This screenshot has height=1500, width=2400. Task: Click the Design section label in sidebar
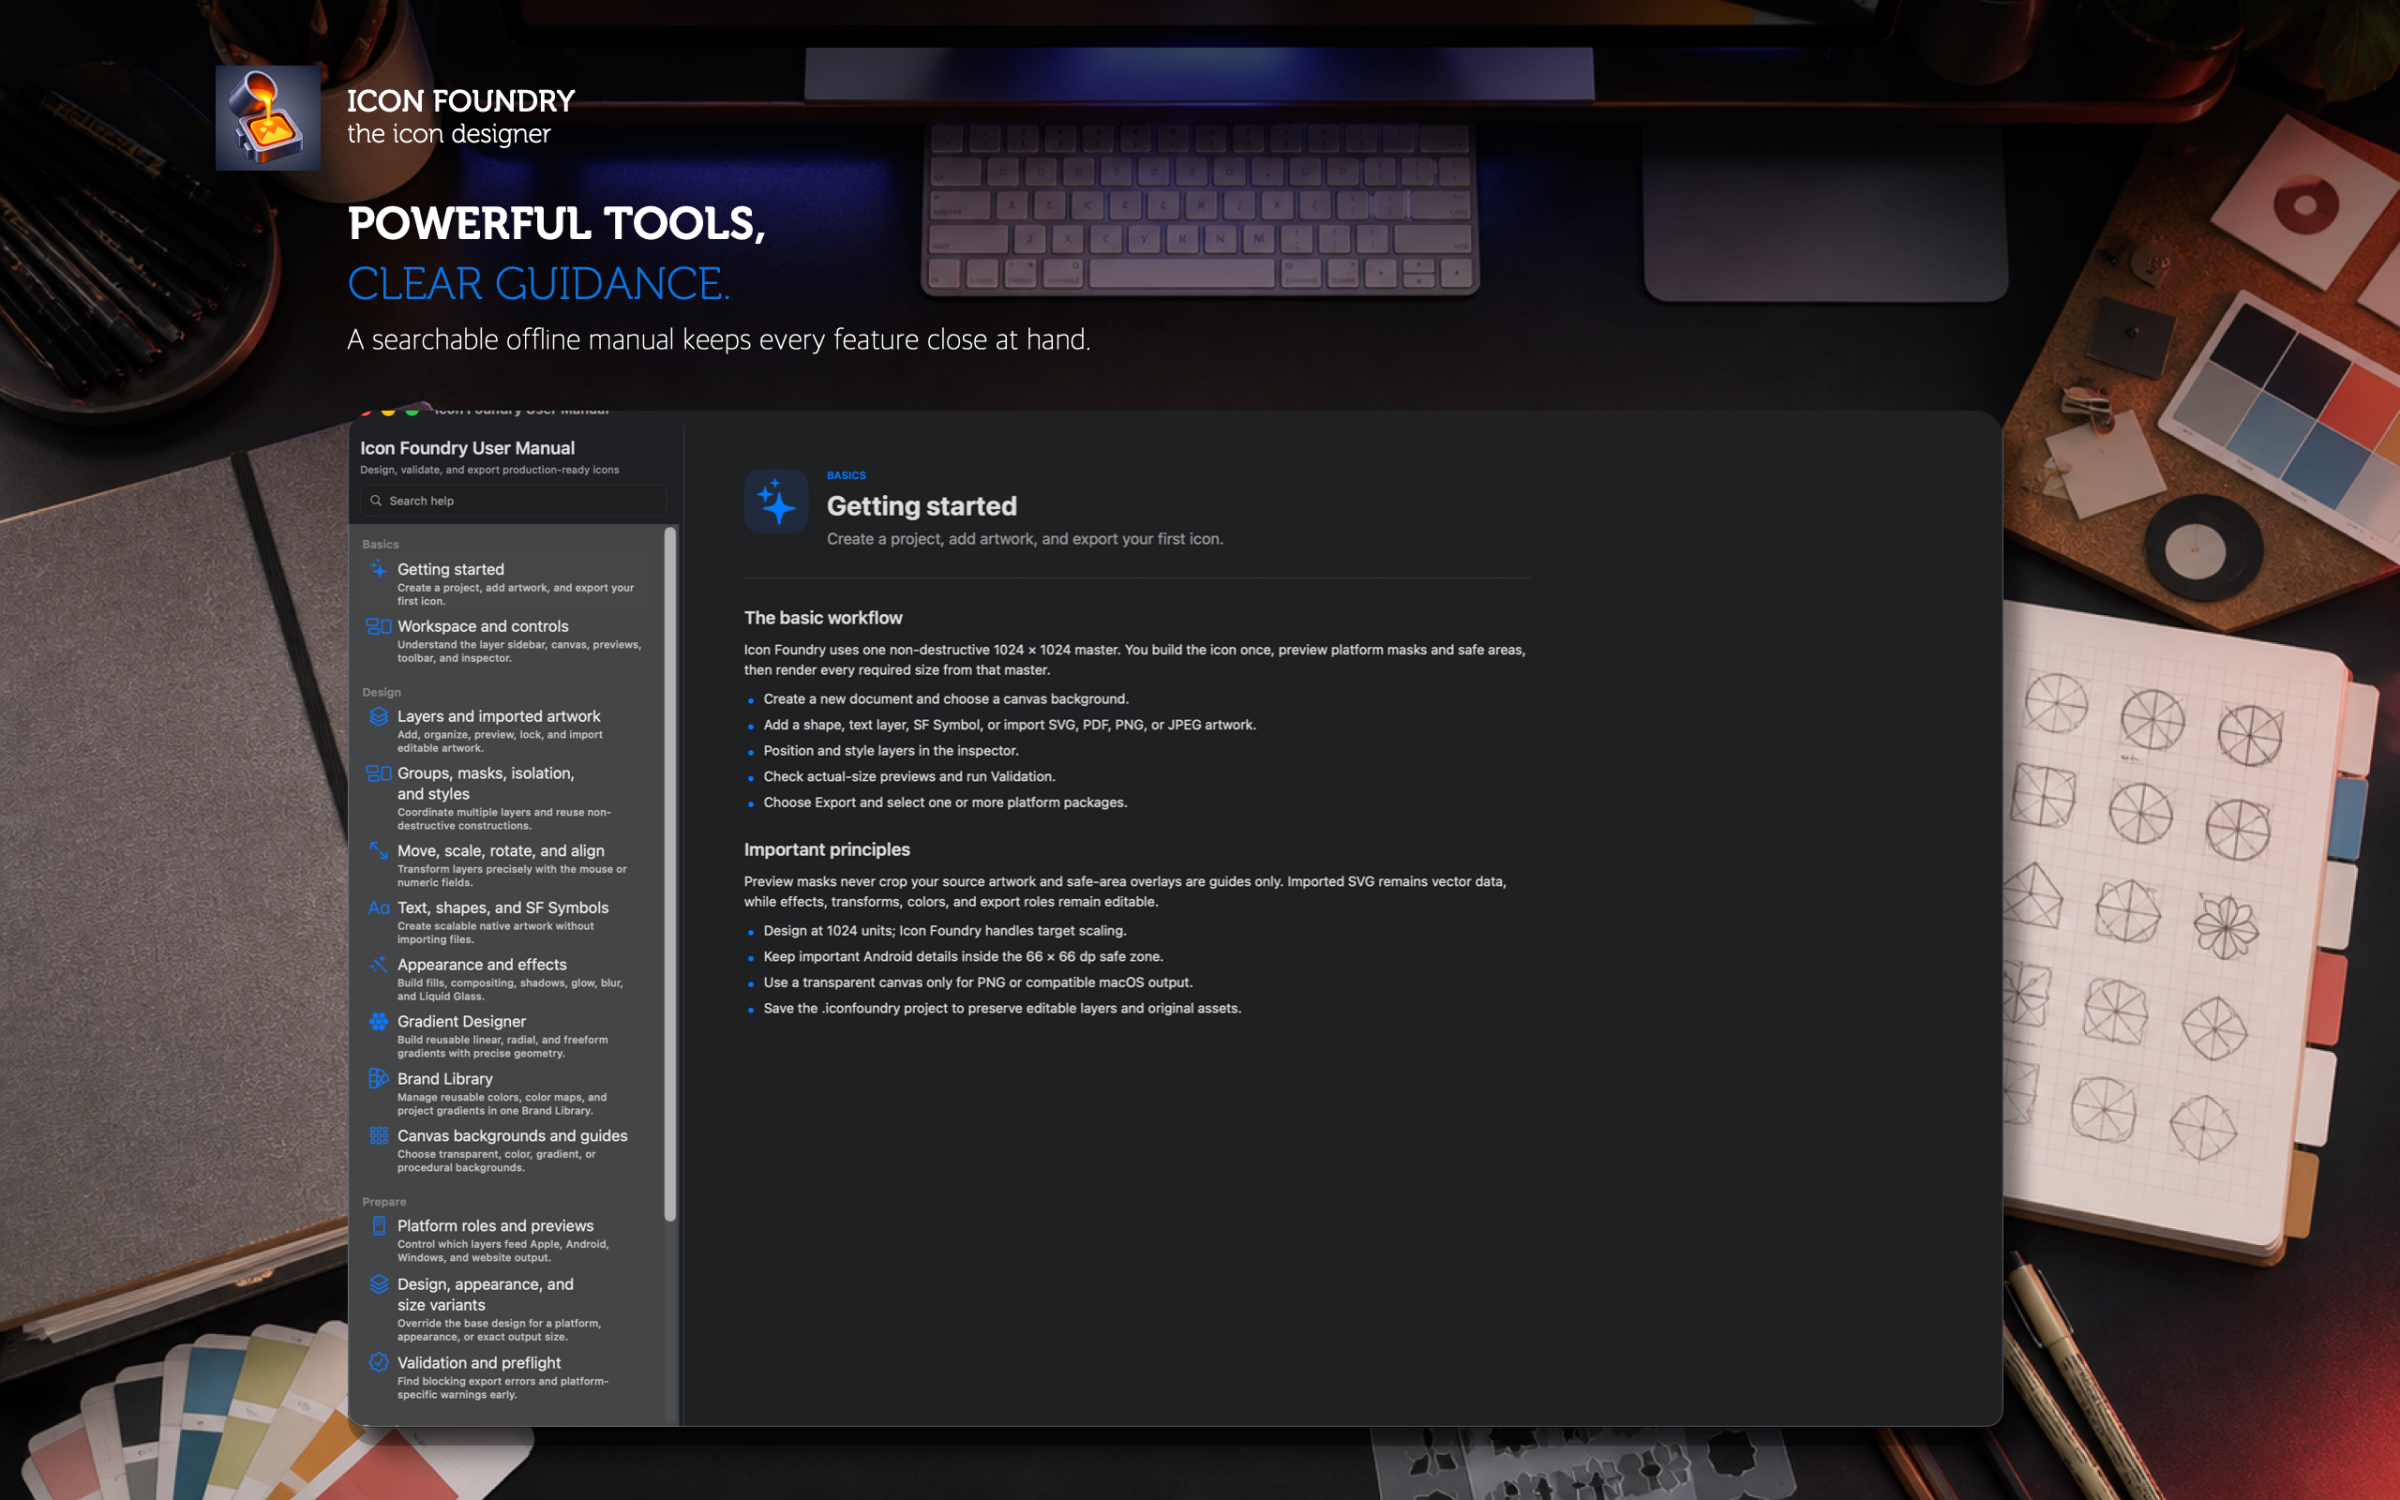[381, 692]
